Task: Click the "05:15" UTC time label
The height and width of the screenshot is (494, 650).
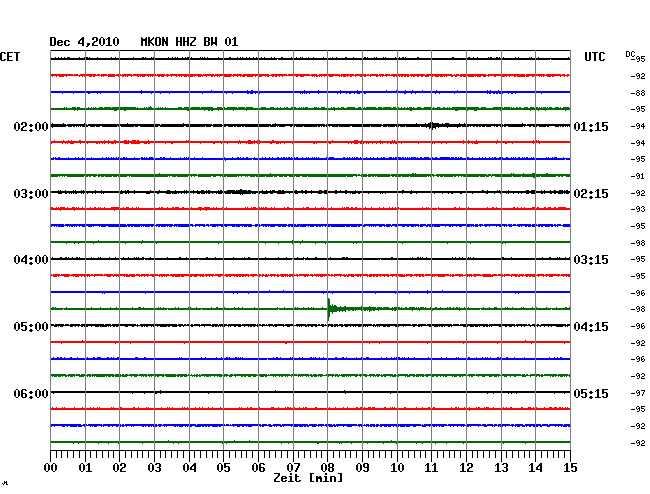Action: click(591, 393)
